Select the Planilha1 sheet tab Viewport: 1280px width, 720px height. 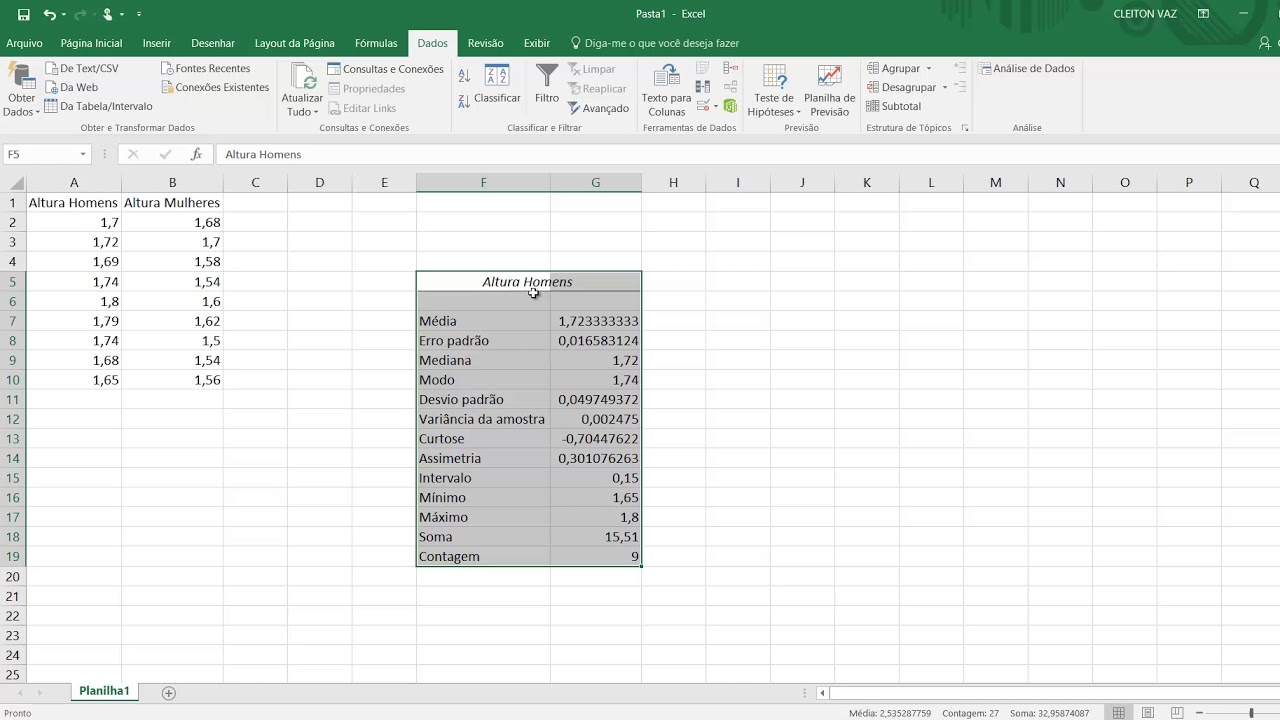point(104,691)
